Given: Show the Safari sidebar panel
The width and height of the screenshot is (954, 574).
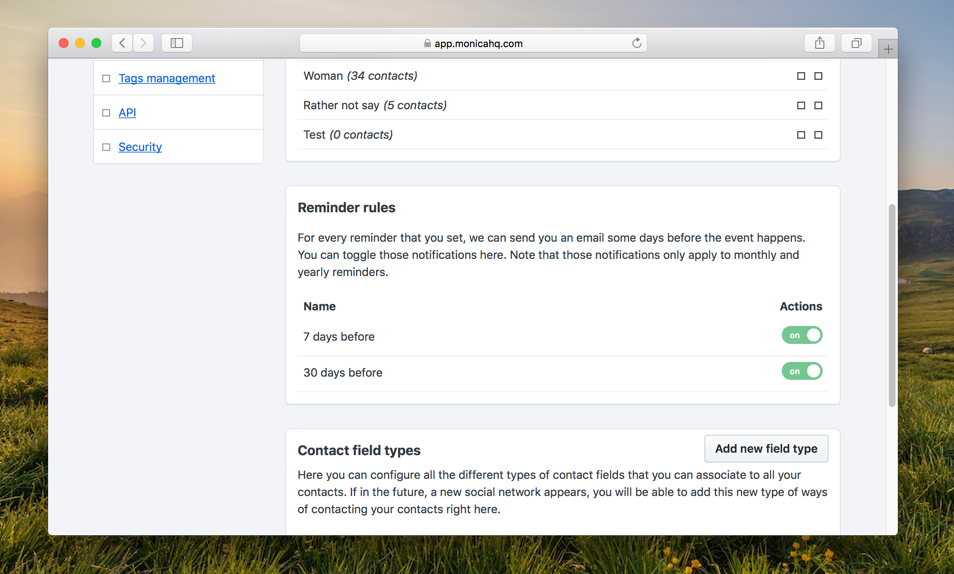Looking at the screenshot, I should point(177,43).
